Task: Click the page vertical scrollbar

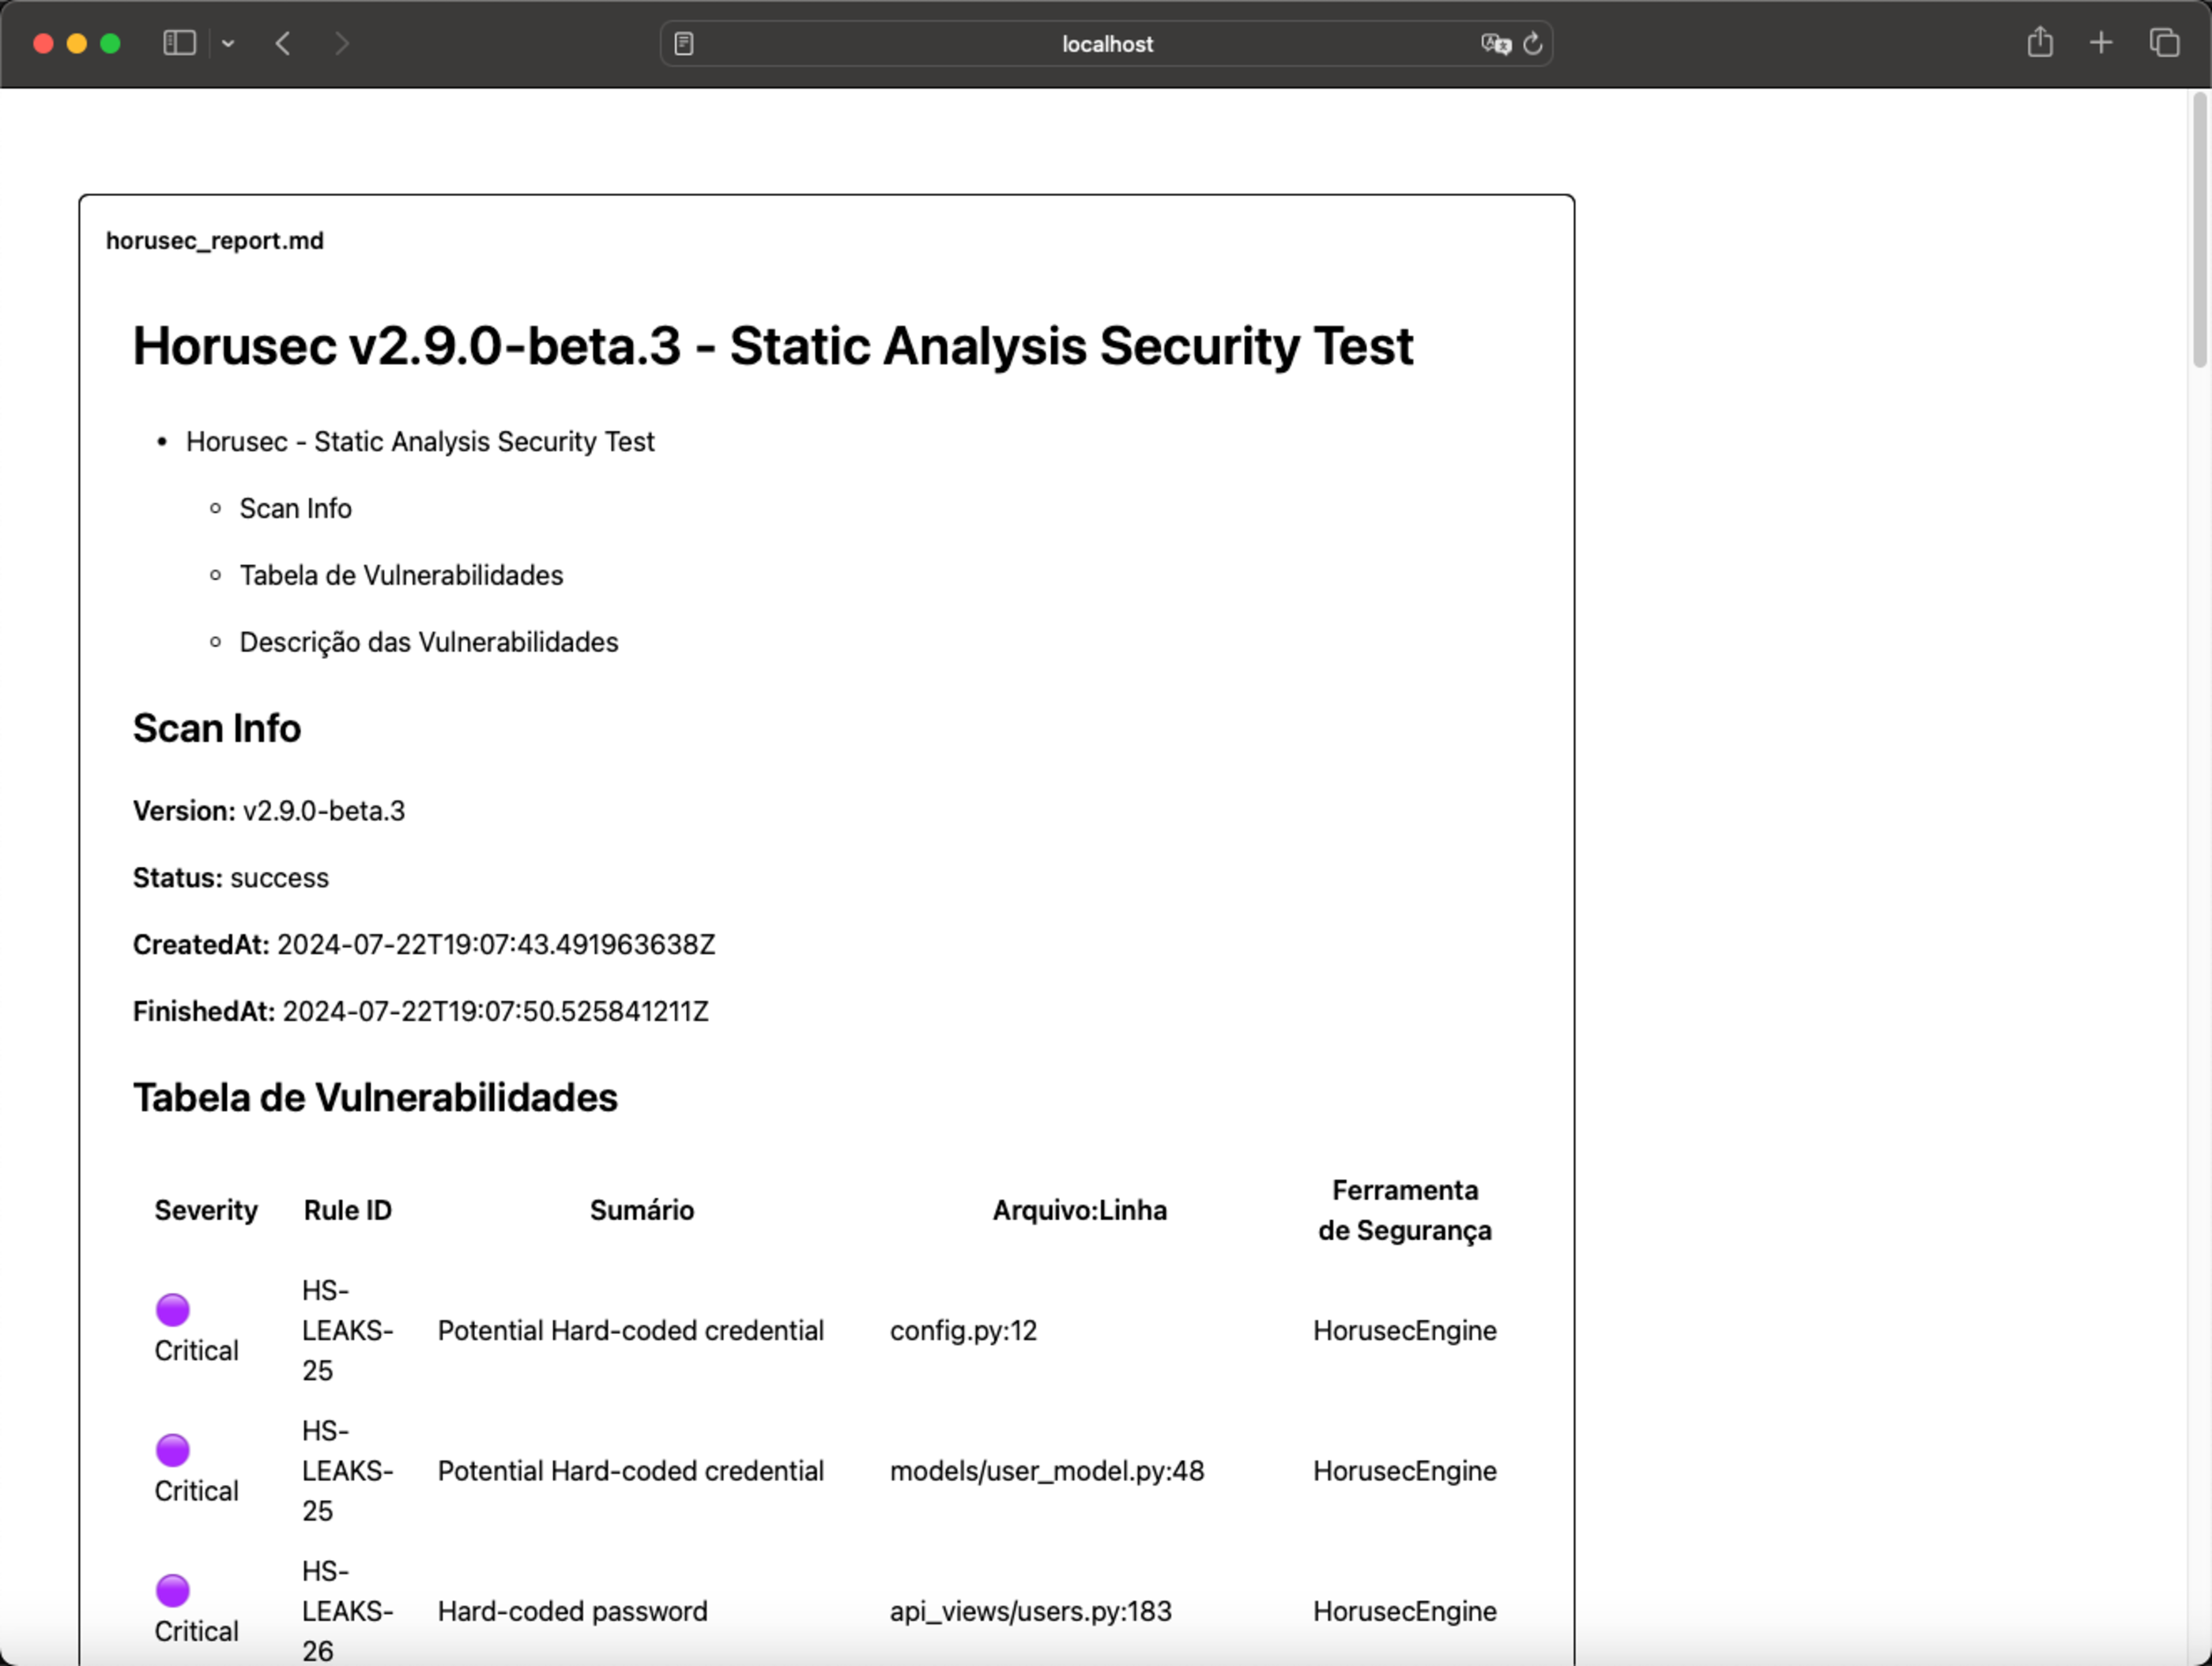Action: pos(2199,230)
